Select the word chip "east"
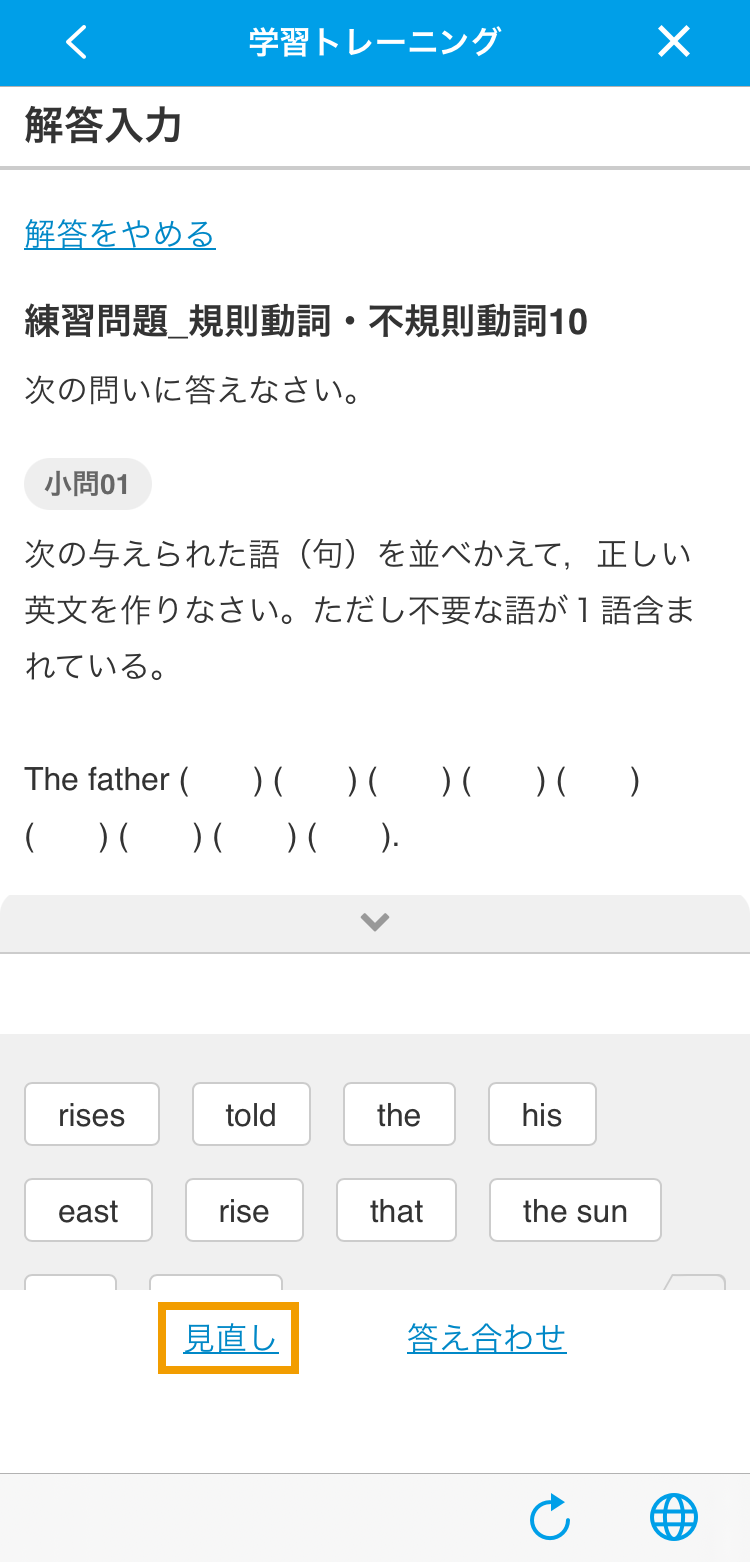Screen dimensions: 750x1562 pos(88,1210)
